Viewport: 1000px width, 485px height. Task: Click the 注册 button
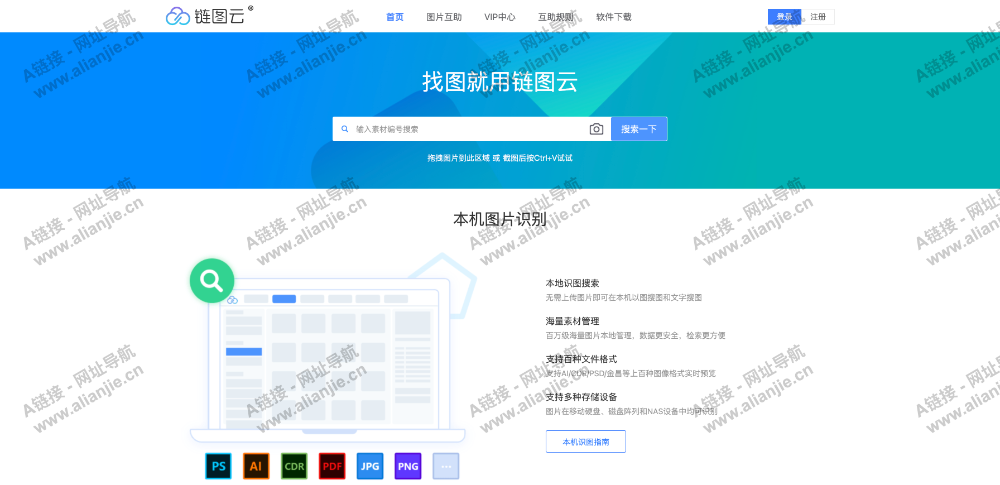coord(818,17)
